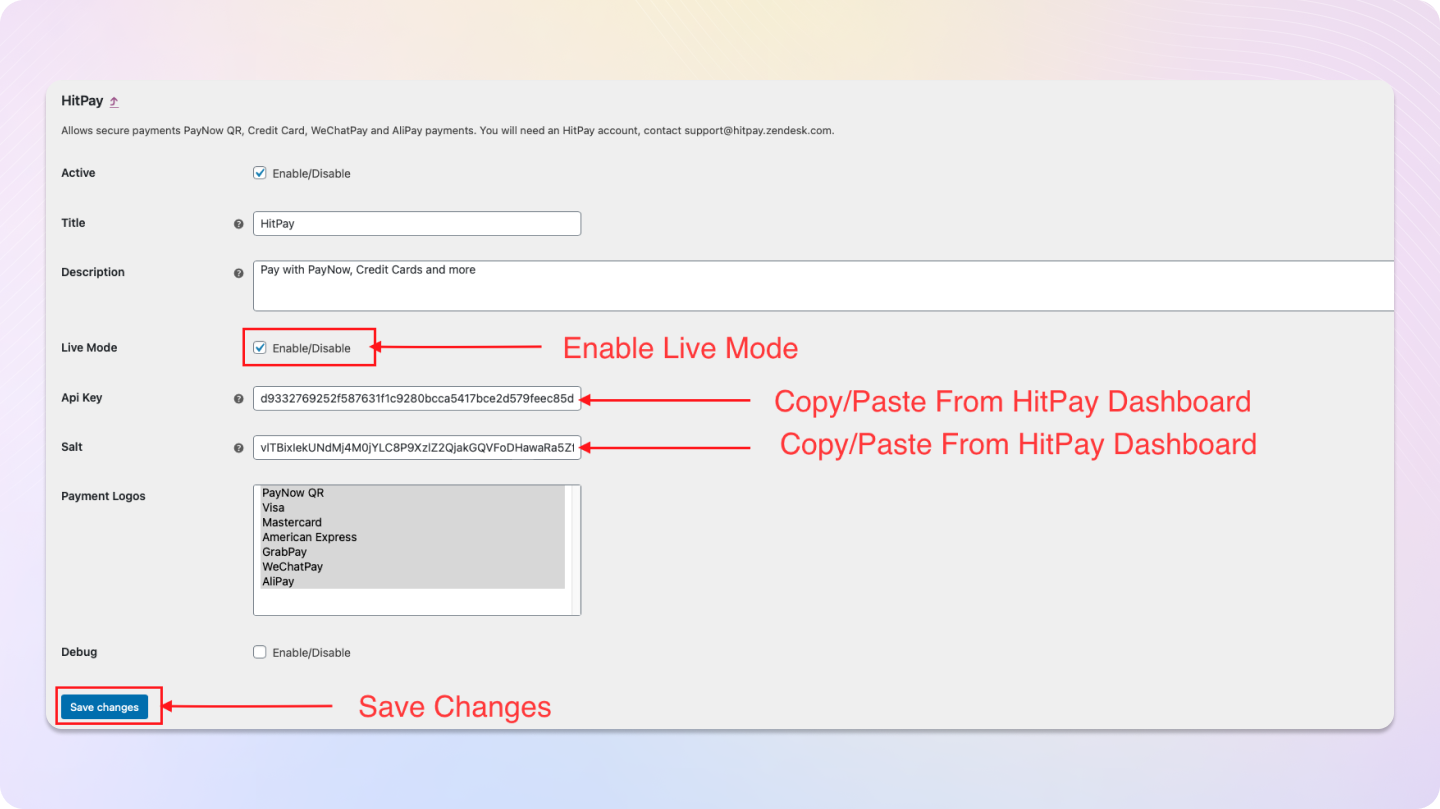The width and height of the screenshot is (1440, 809).
Task: Select Mastercard in Payment Logos list
Action: (410, 523)
